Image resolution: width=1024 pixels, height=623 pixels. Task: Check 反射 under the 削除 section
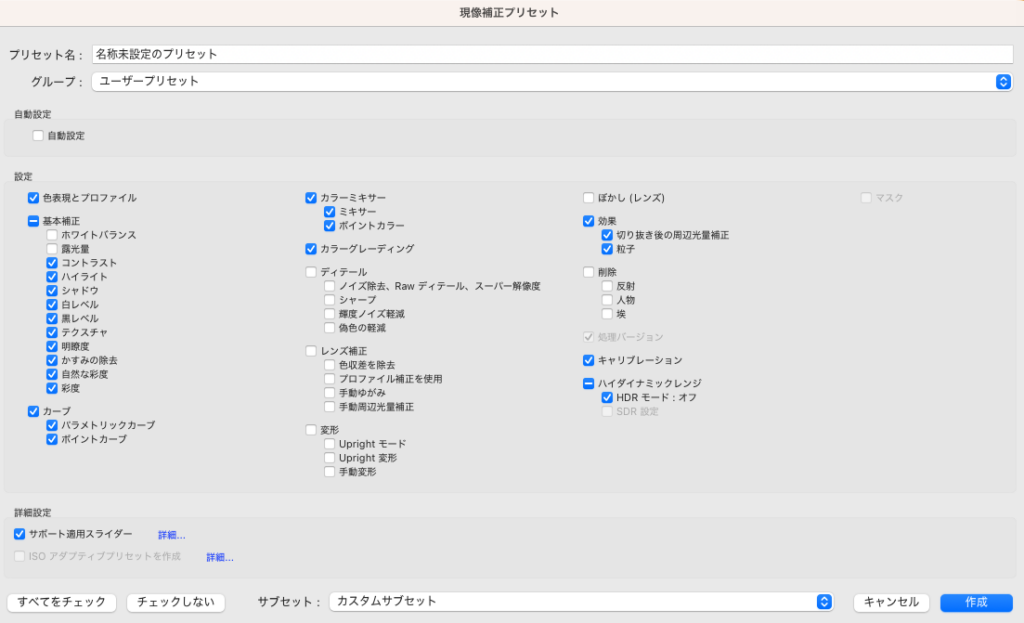608,285
